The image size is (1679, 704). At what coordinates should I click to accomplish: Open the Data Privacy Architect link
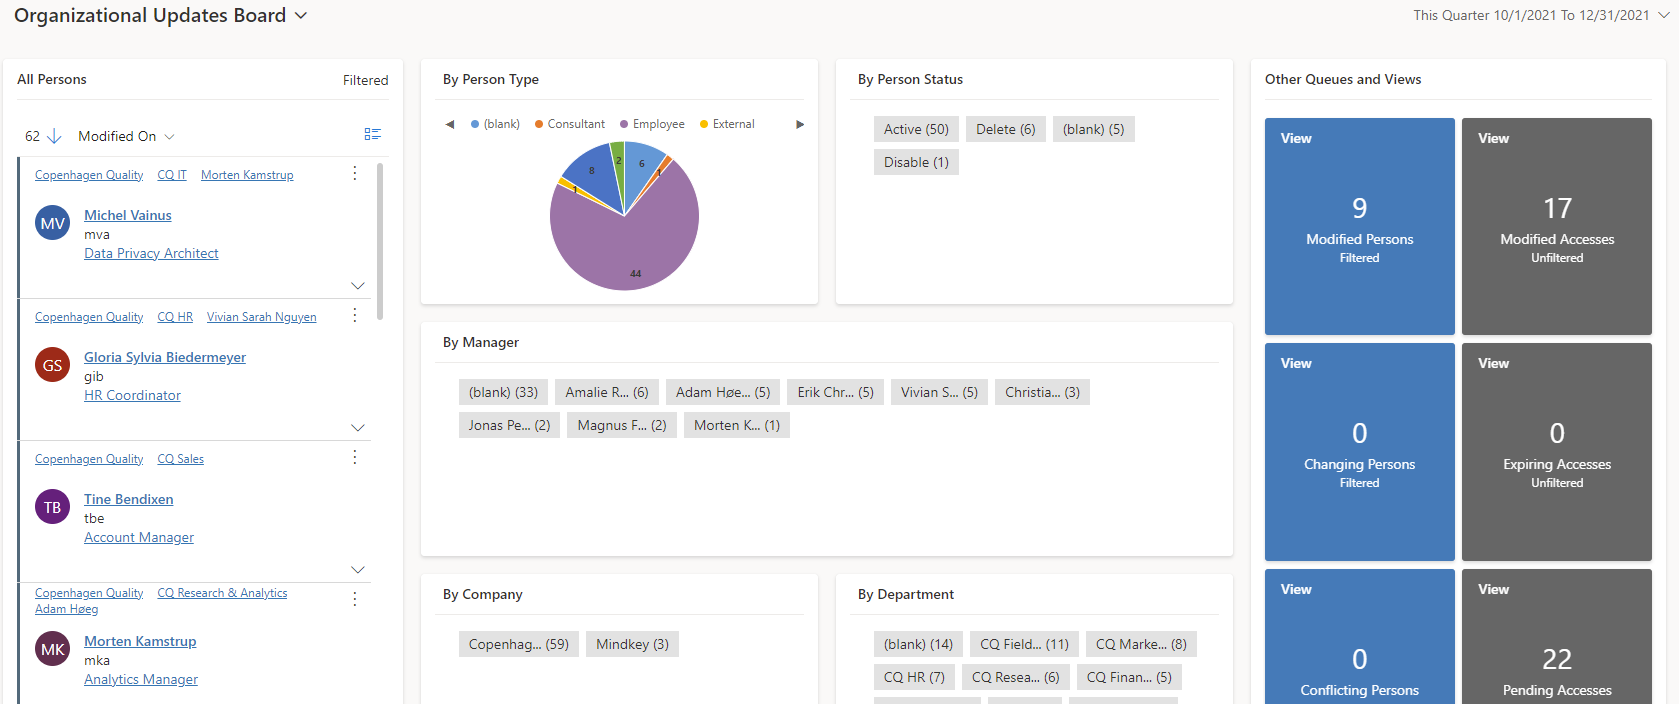point(151,254)
